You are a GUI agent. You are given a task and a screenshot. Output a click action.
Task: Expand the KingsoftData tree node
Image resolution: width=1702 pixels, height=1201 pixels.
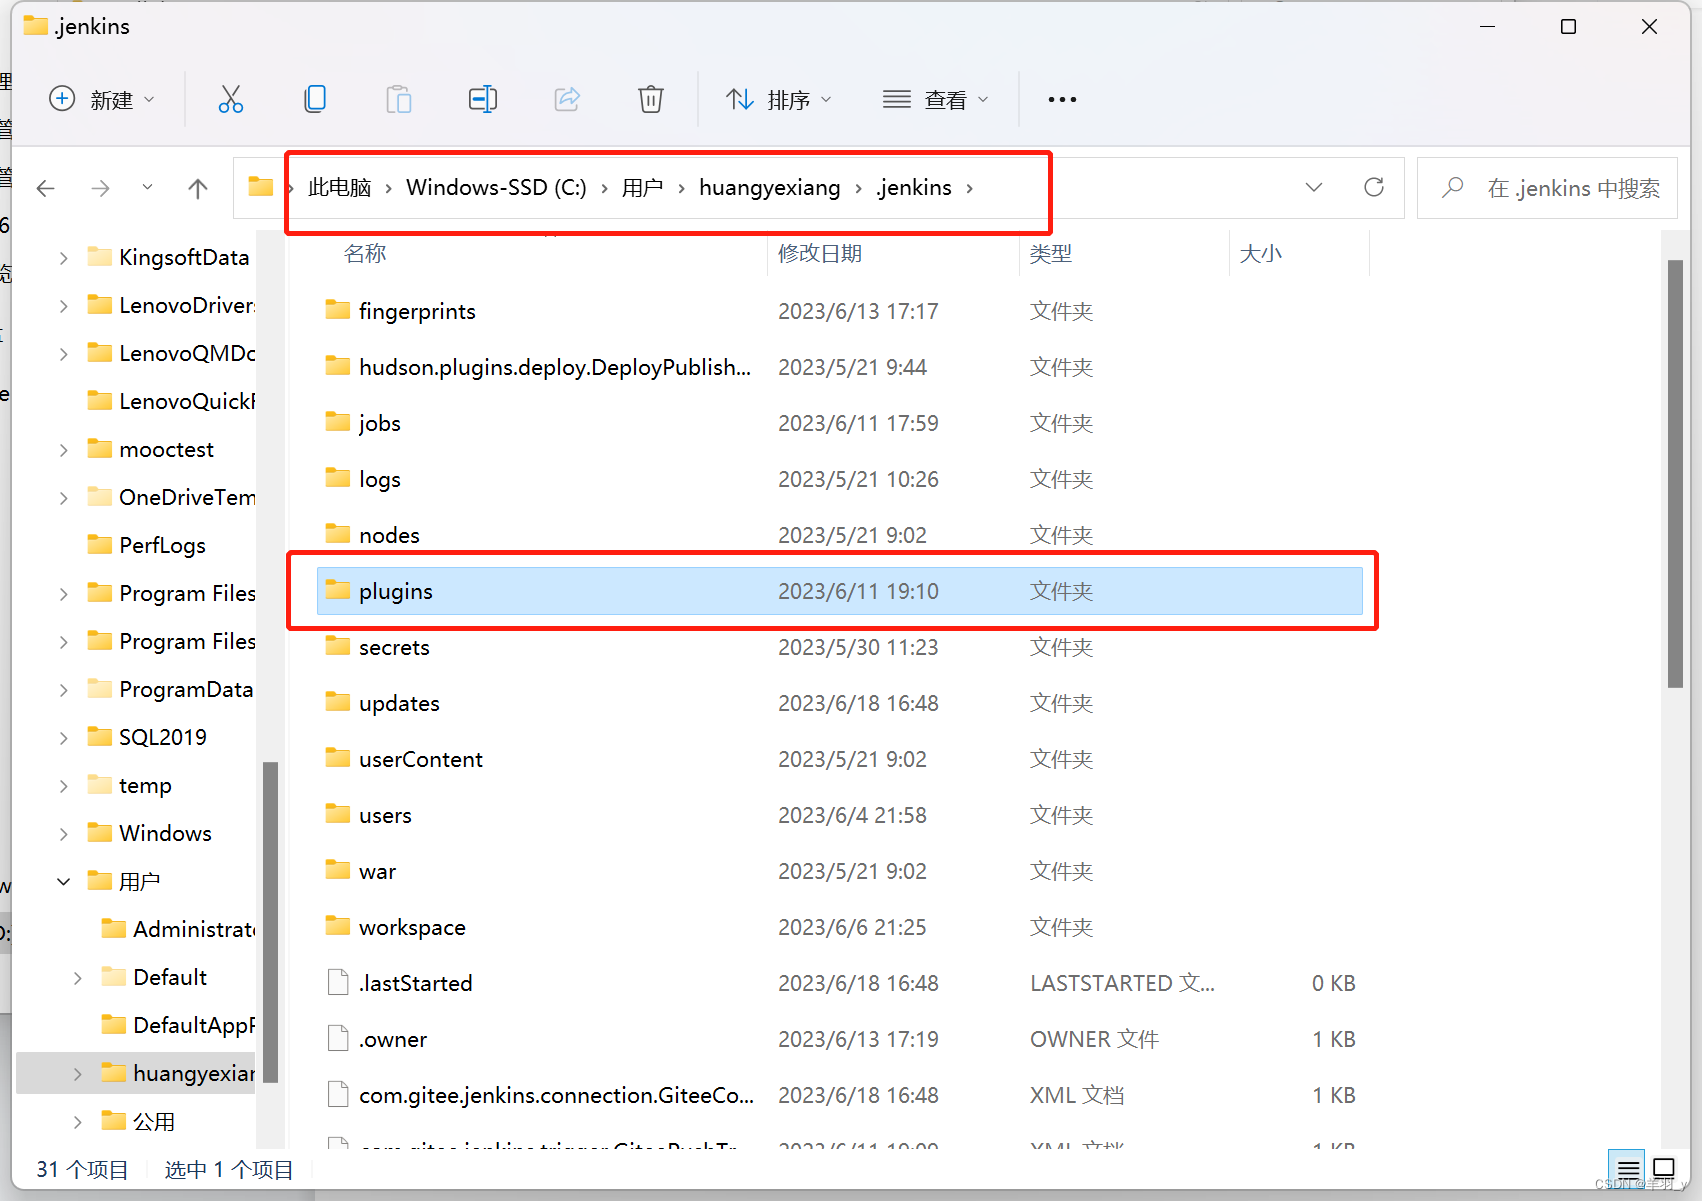coord(64,258)
